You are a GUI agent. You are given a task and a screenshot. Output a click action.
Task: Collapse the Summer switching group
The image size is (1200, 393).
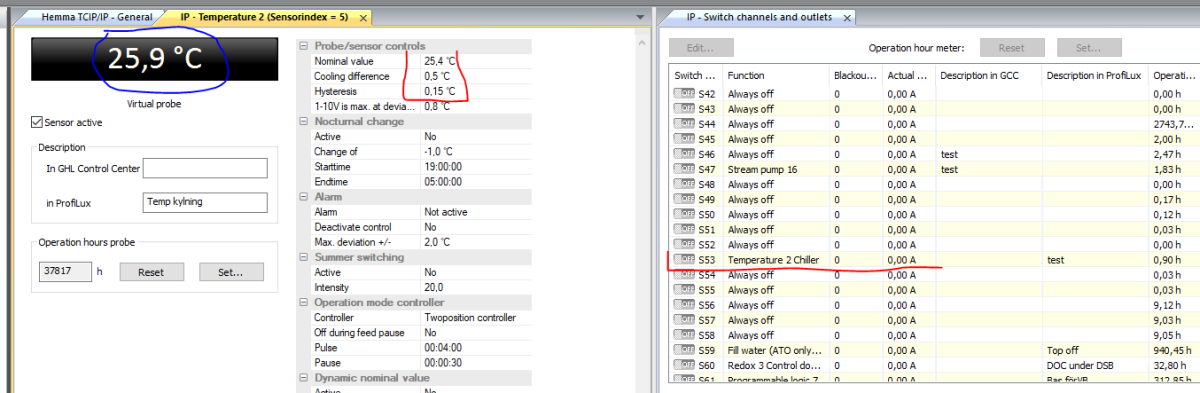(305, 257)
